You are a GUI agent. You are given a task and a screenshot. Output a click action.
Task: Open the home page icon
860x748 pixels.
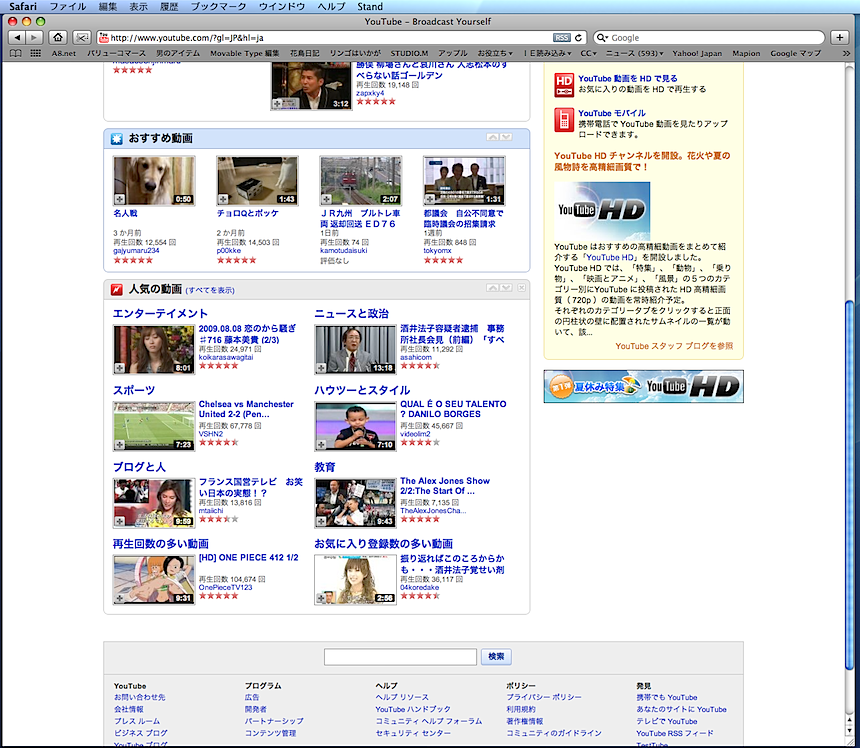click(x=58, y=37)
